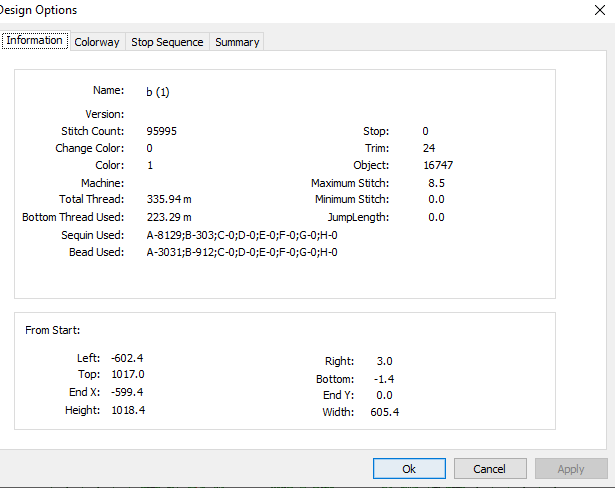
Task: Click the greyed Apply button
Action: [x=571, y=468]
